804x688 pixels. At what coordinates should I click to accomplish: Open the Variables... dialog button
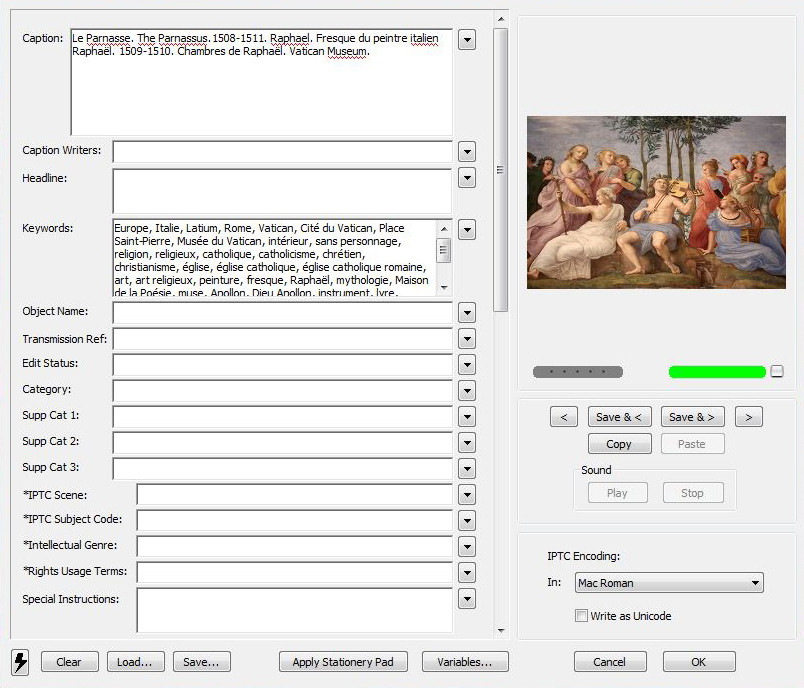click(x=465, y=662)
